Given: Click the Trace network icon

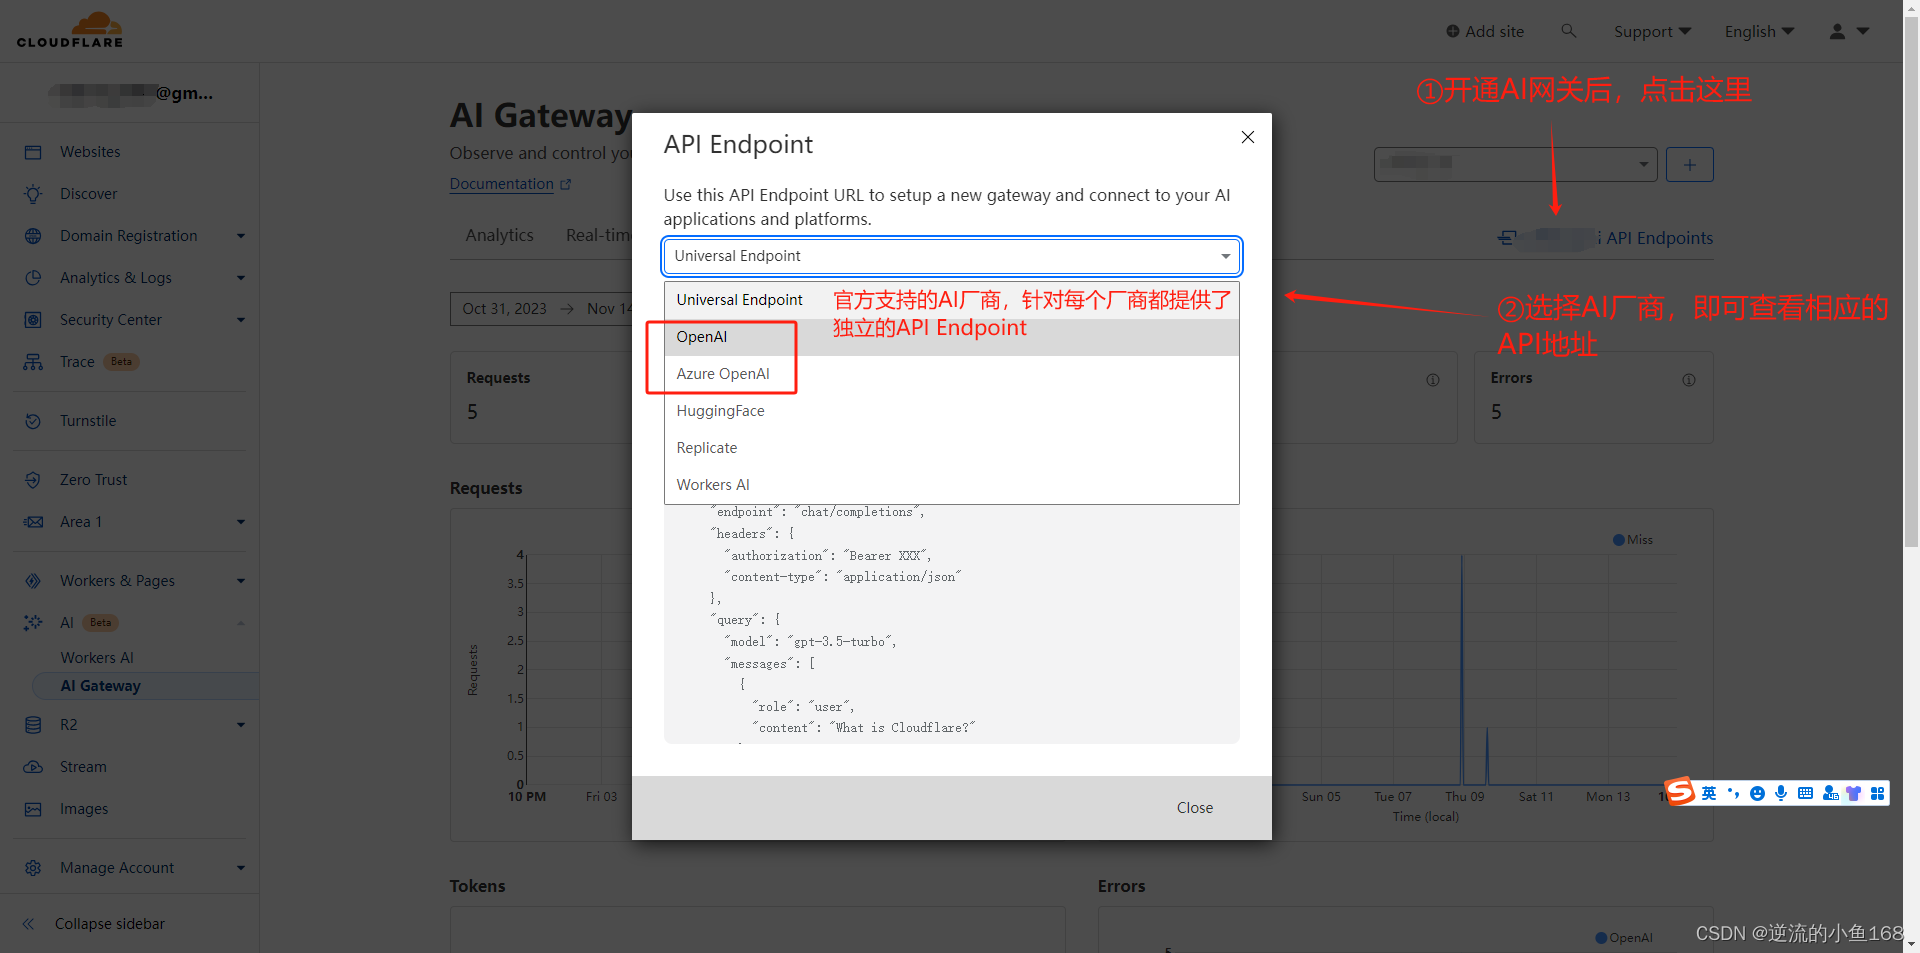Looking at the screenshot, I should click(x=33, y=362).
